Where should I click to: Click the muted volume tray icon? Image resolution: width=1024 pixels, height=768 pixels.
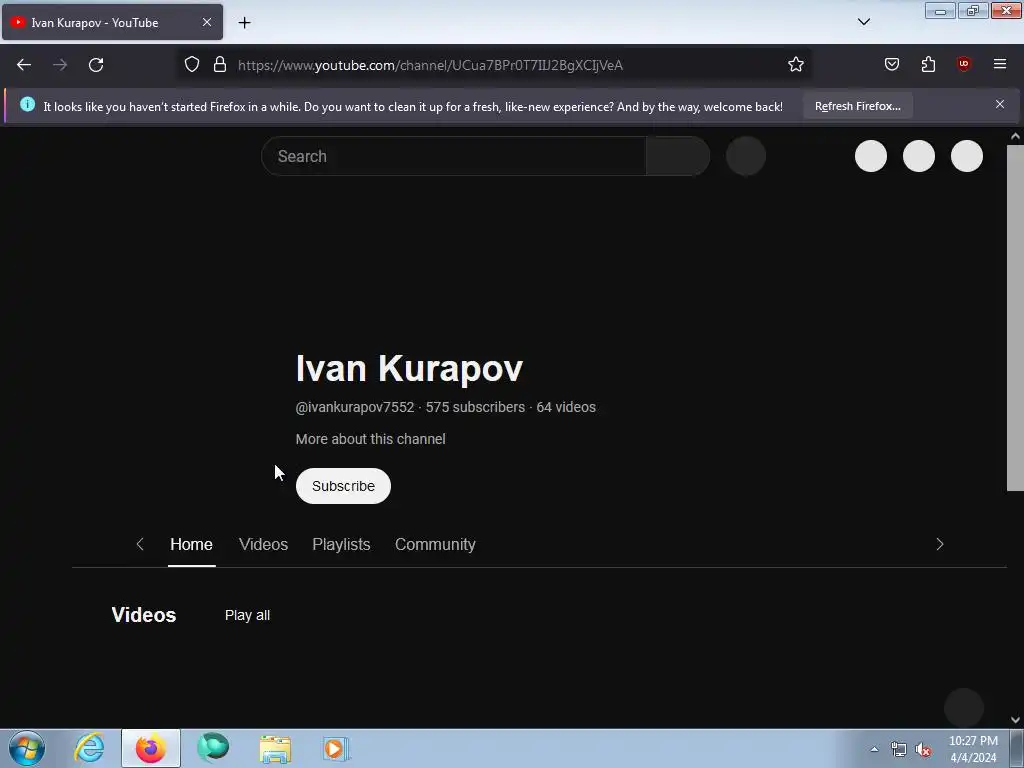(x=922, y=750)
